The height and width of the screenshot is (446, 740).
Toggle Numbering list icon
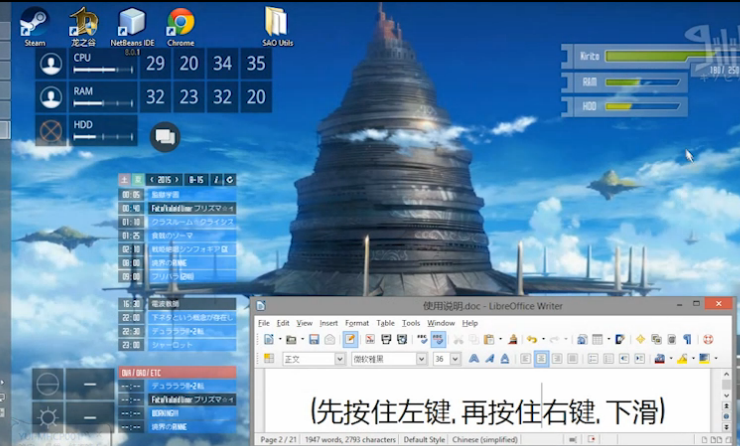(593, 359)
